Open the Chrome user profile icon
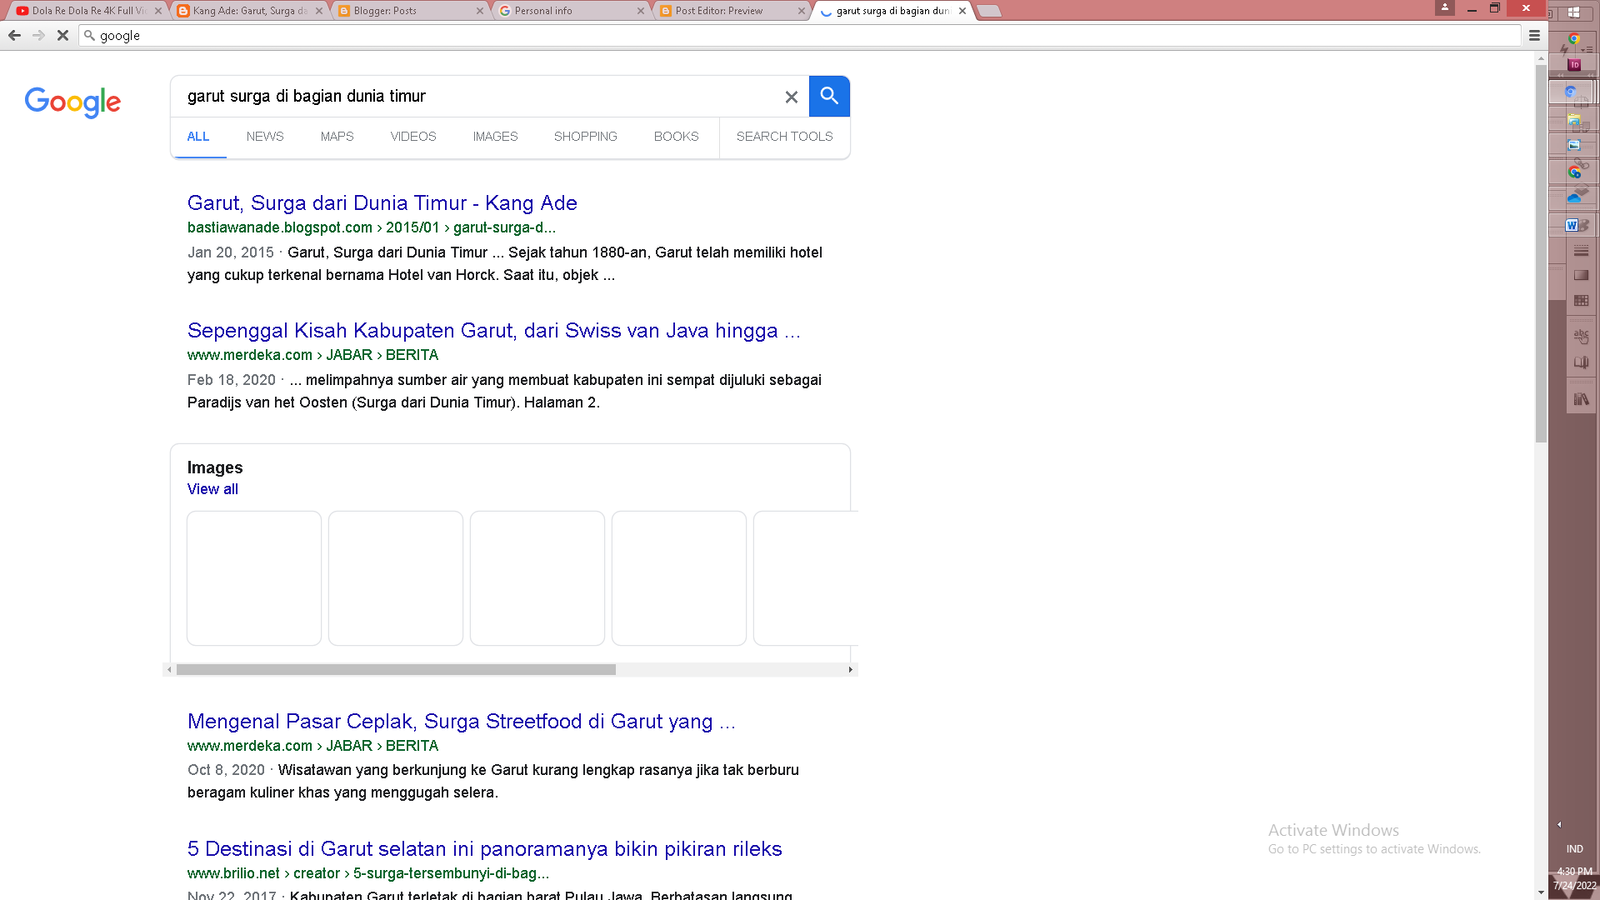 point(1444,8)
